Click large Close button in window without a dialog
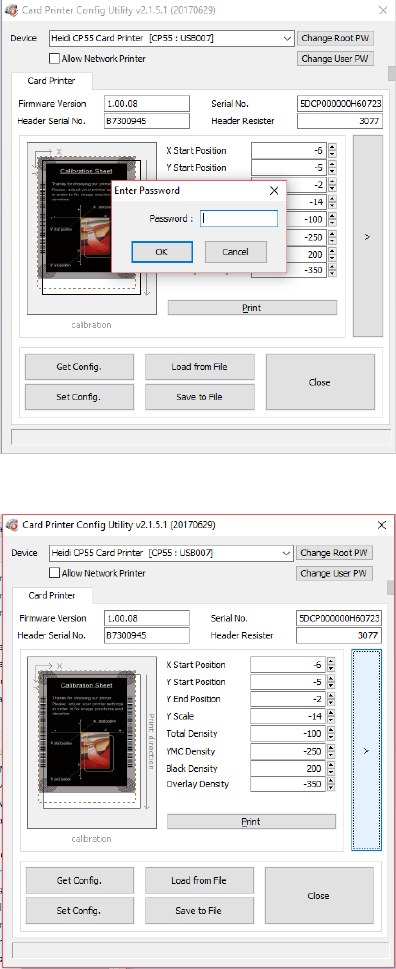396x969 pixels. 319,895
